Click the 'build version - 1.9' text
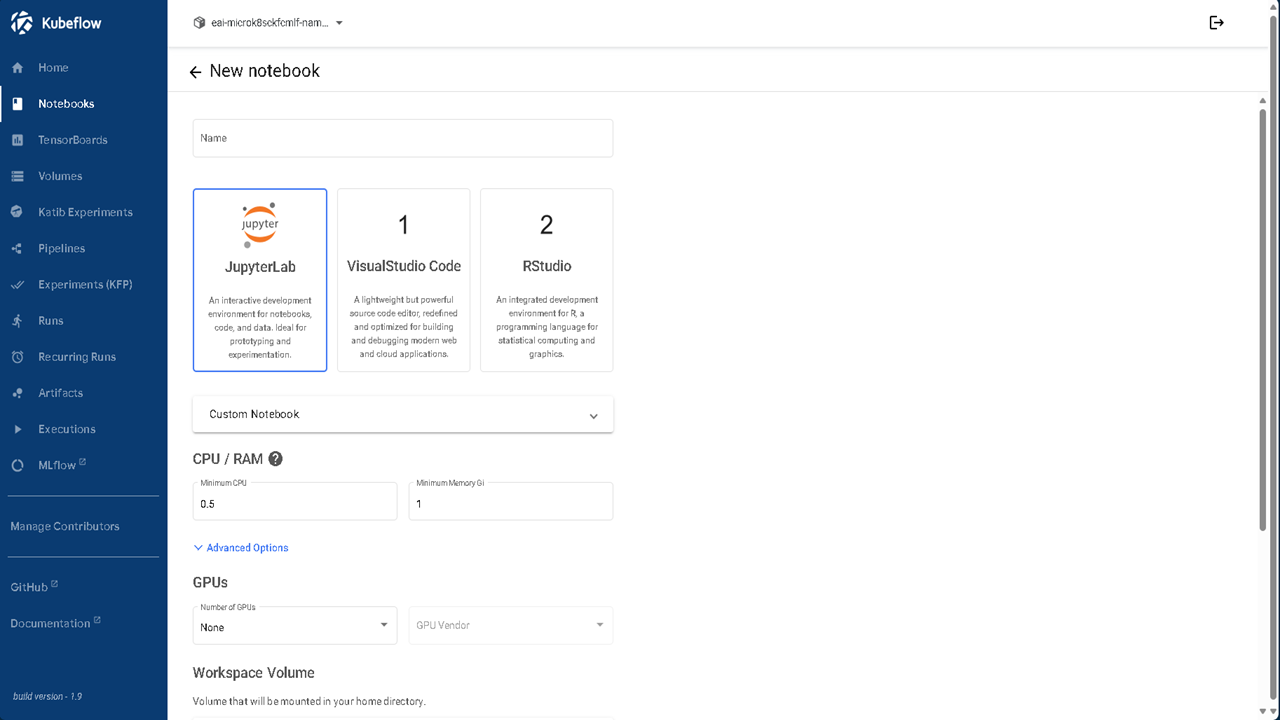This screenshot has height=720, width=1280. tap(48, 696)
